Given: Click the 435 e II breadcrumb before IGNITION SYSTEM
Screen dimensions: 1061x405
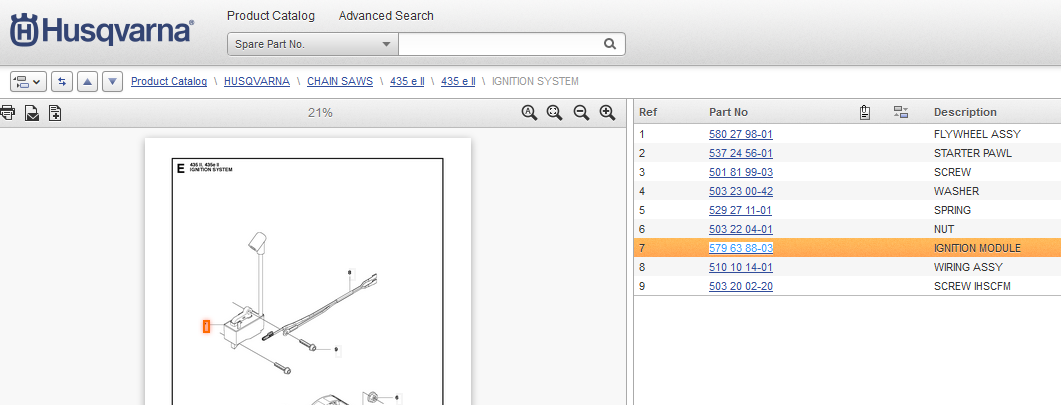Looking at the screenshot, I should [458, 81].
